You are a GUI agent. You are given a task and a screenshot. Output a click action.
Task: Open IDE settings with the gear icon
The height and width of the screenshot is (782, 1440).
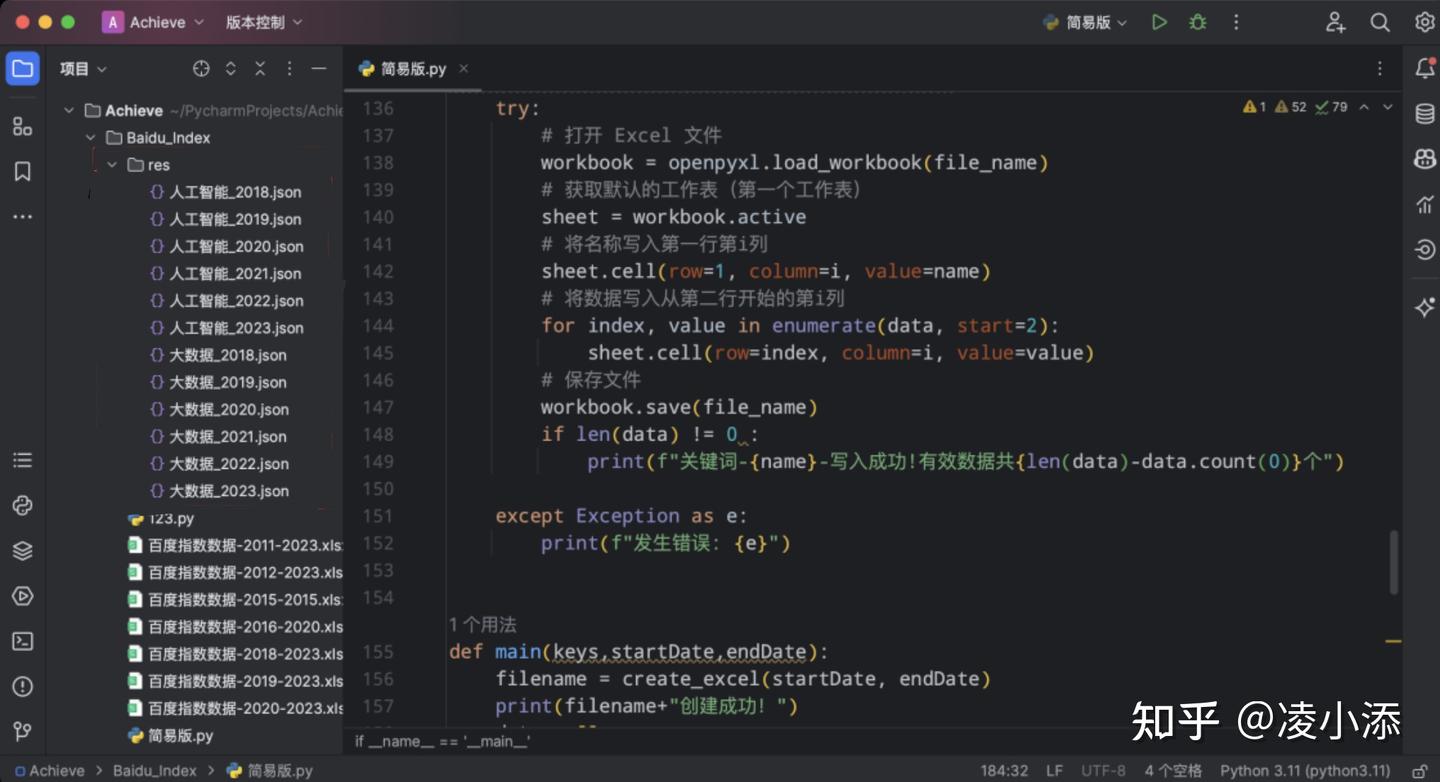point(1427,21)
